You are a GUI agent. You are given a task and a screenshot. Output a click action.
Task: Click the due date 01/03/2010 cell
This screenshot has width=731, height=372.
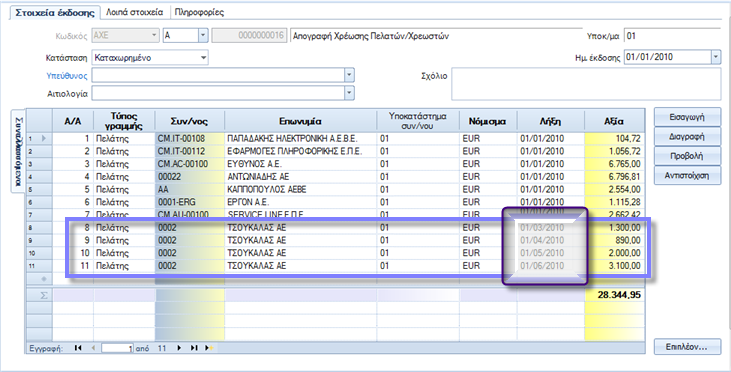pyautogui.click(x=551, y=227)
